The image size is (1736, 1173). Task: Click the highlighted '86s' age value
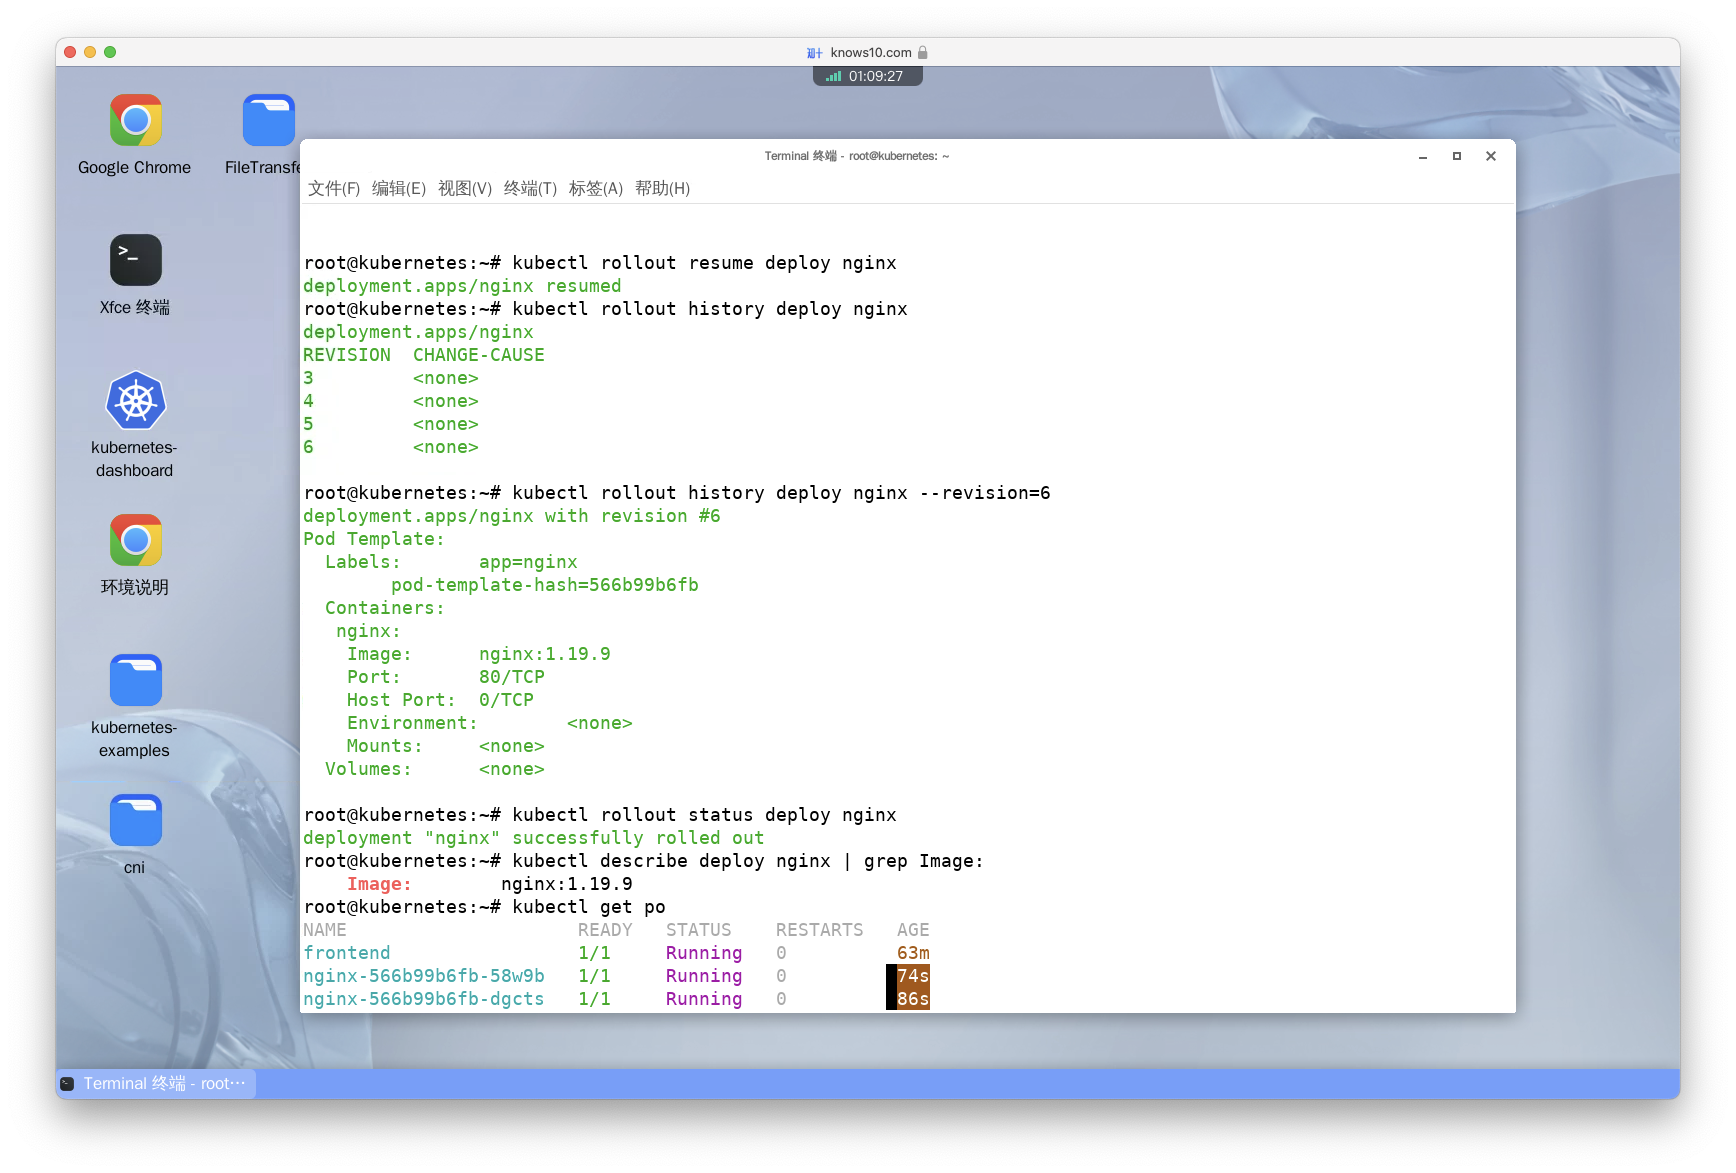(x=913, y=999)
